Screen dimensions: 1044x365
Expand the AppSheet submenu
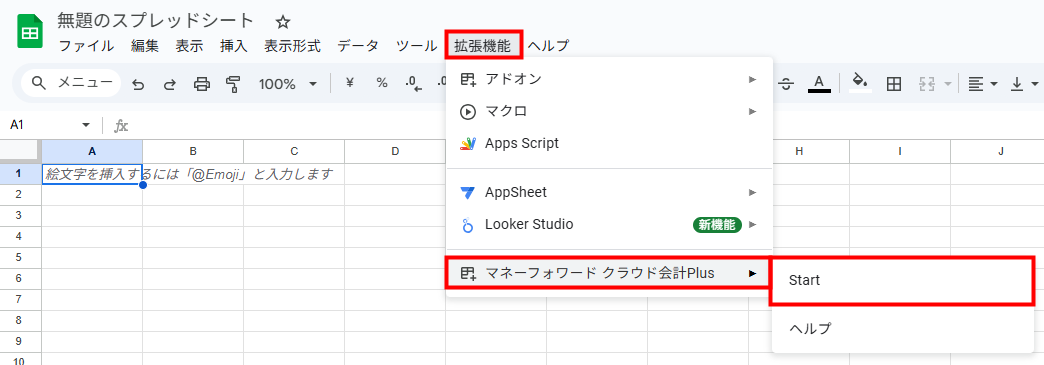(609, 192)
